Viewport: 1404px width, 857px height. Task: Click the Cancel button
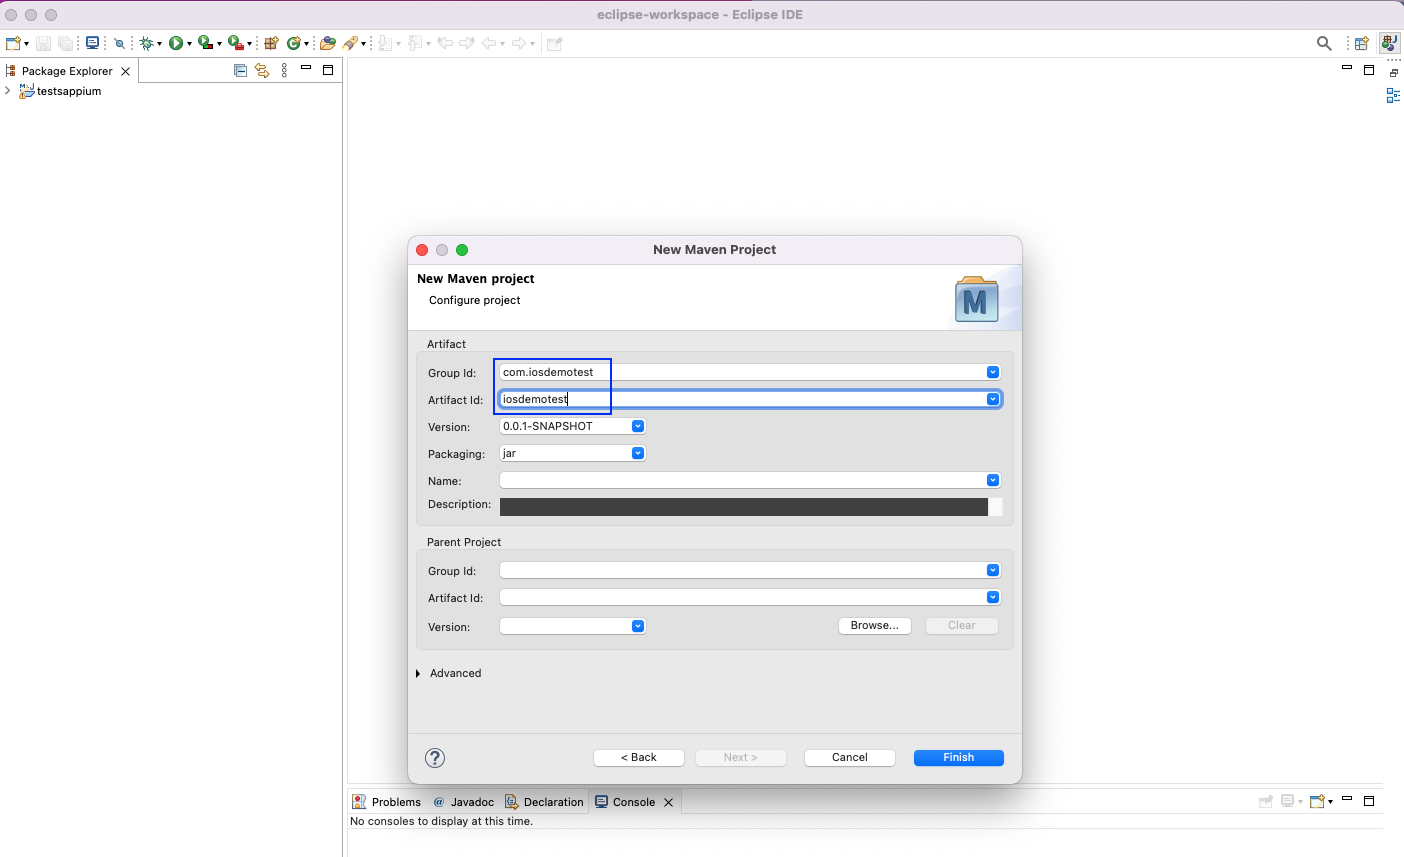850,758
